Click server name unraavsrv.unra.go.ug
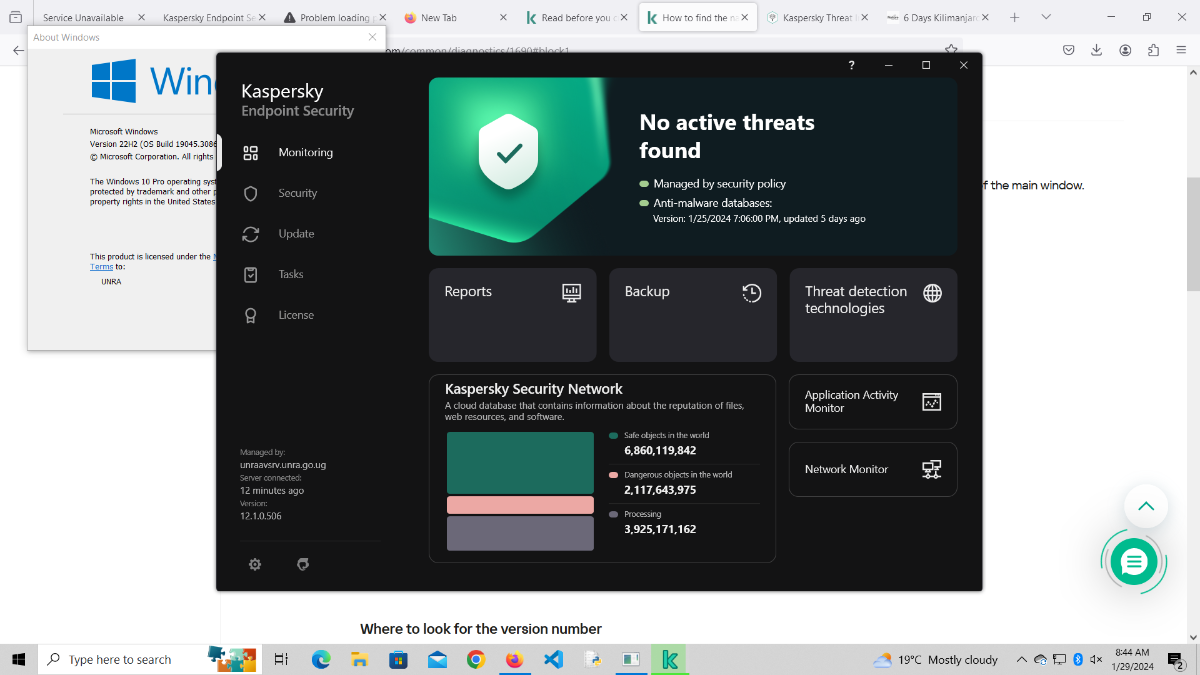 coord(283,465)
